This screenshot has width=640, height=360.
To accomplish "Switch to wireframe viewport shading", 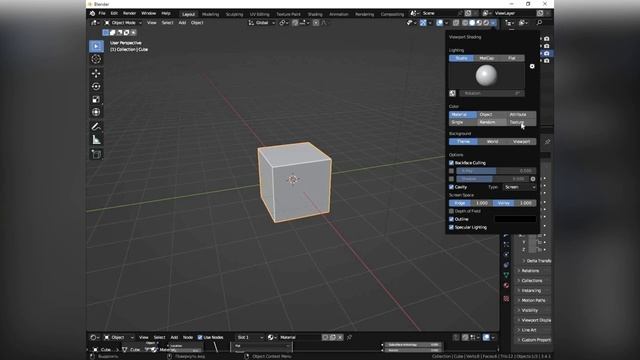I will pos(465,23).
